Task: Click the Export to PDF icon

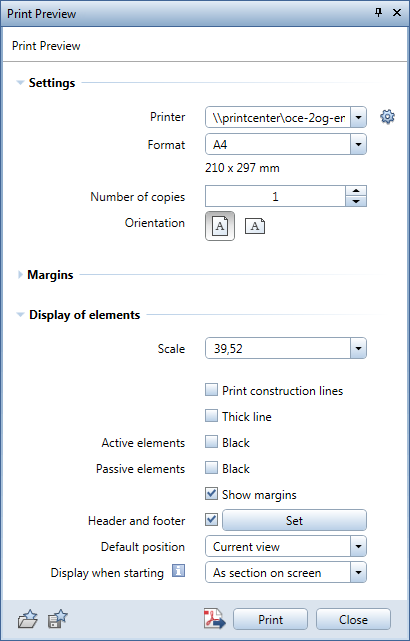Action: [x=215, y=618]
